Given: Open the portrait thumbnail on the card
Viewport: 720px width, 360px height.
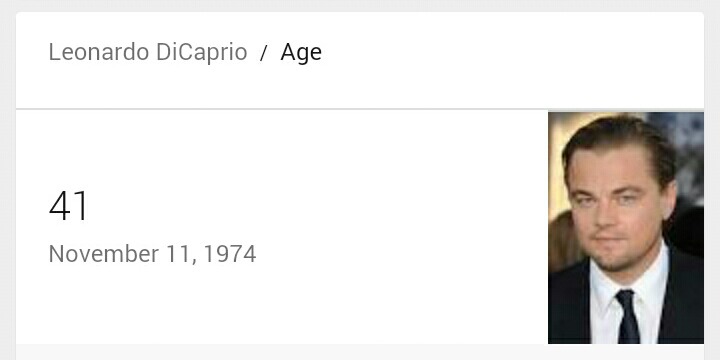Looking at the screenshot, I should tap(626, 228).
